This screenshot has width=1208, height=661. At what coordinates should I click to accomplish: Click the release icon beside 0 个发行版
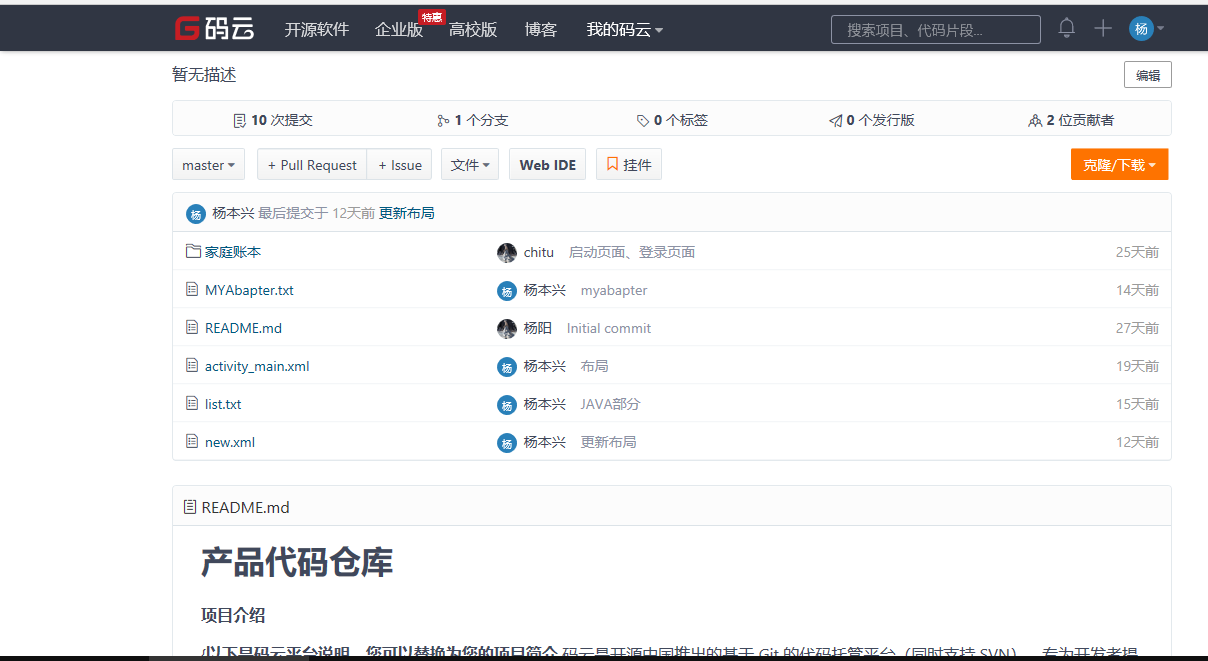(835, 120)
